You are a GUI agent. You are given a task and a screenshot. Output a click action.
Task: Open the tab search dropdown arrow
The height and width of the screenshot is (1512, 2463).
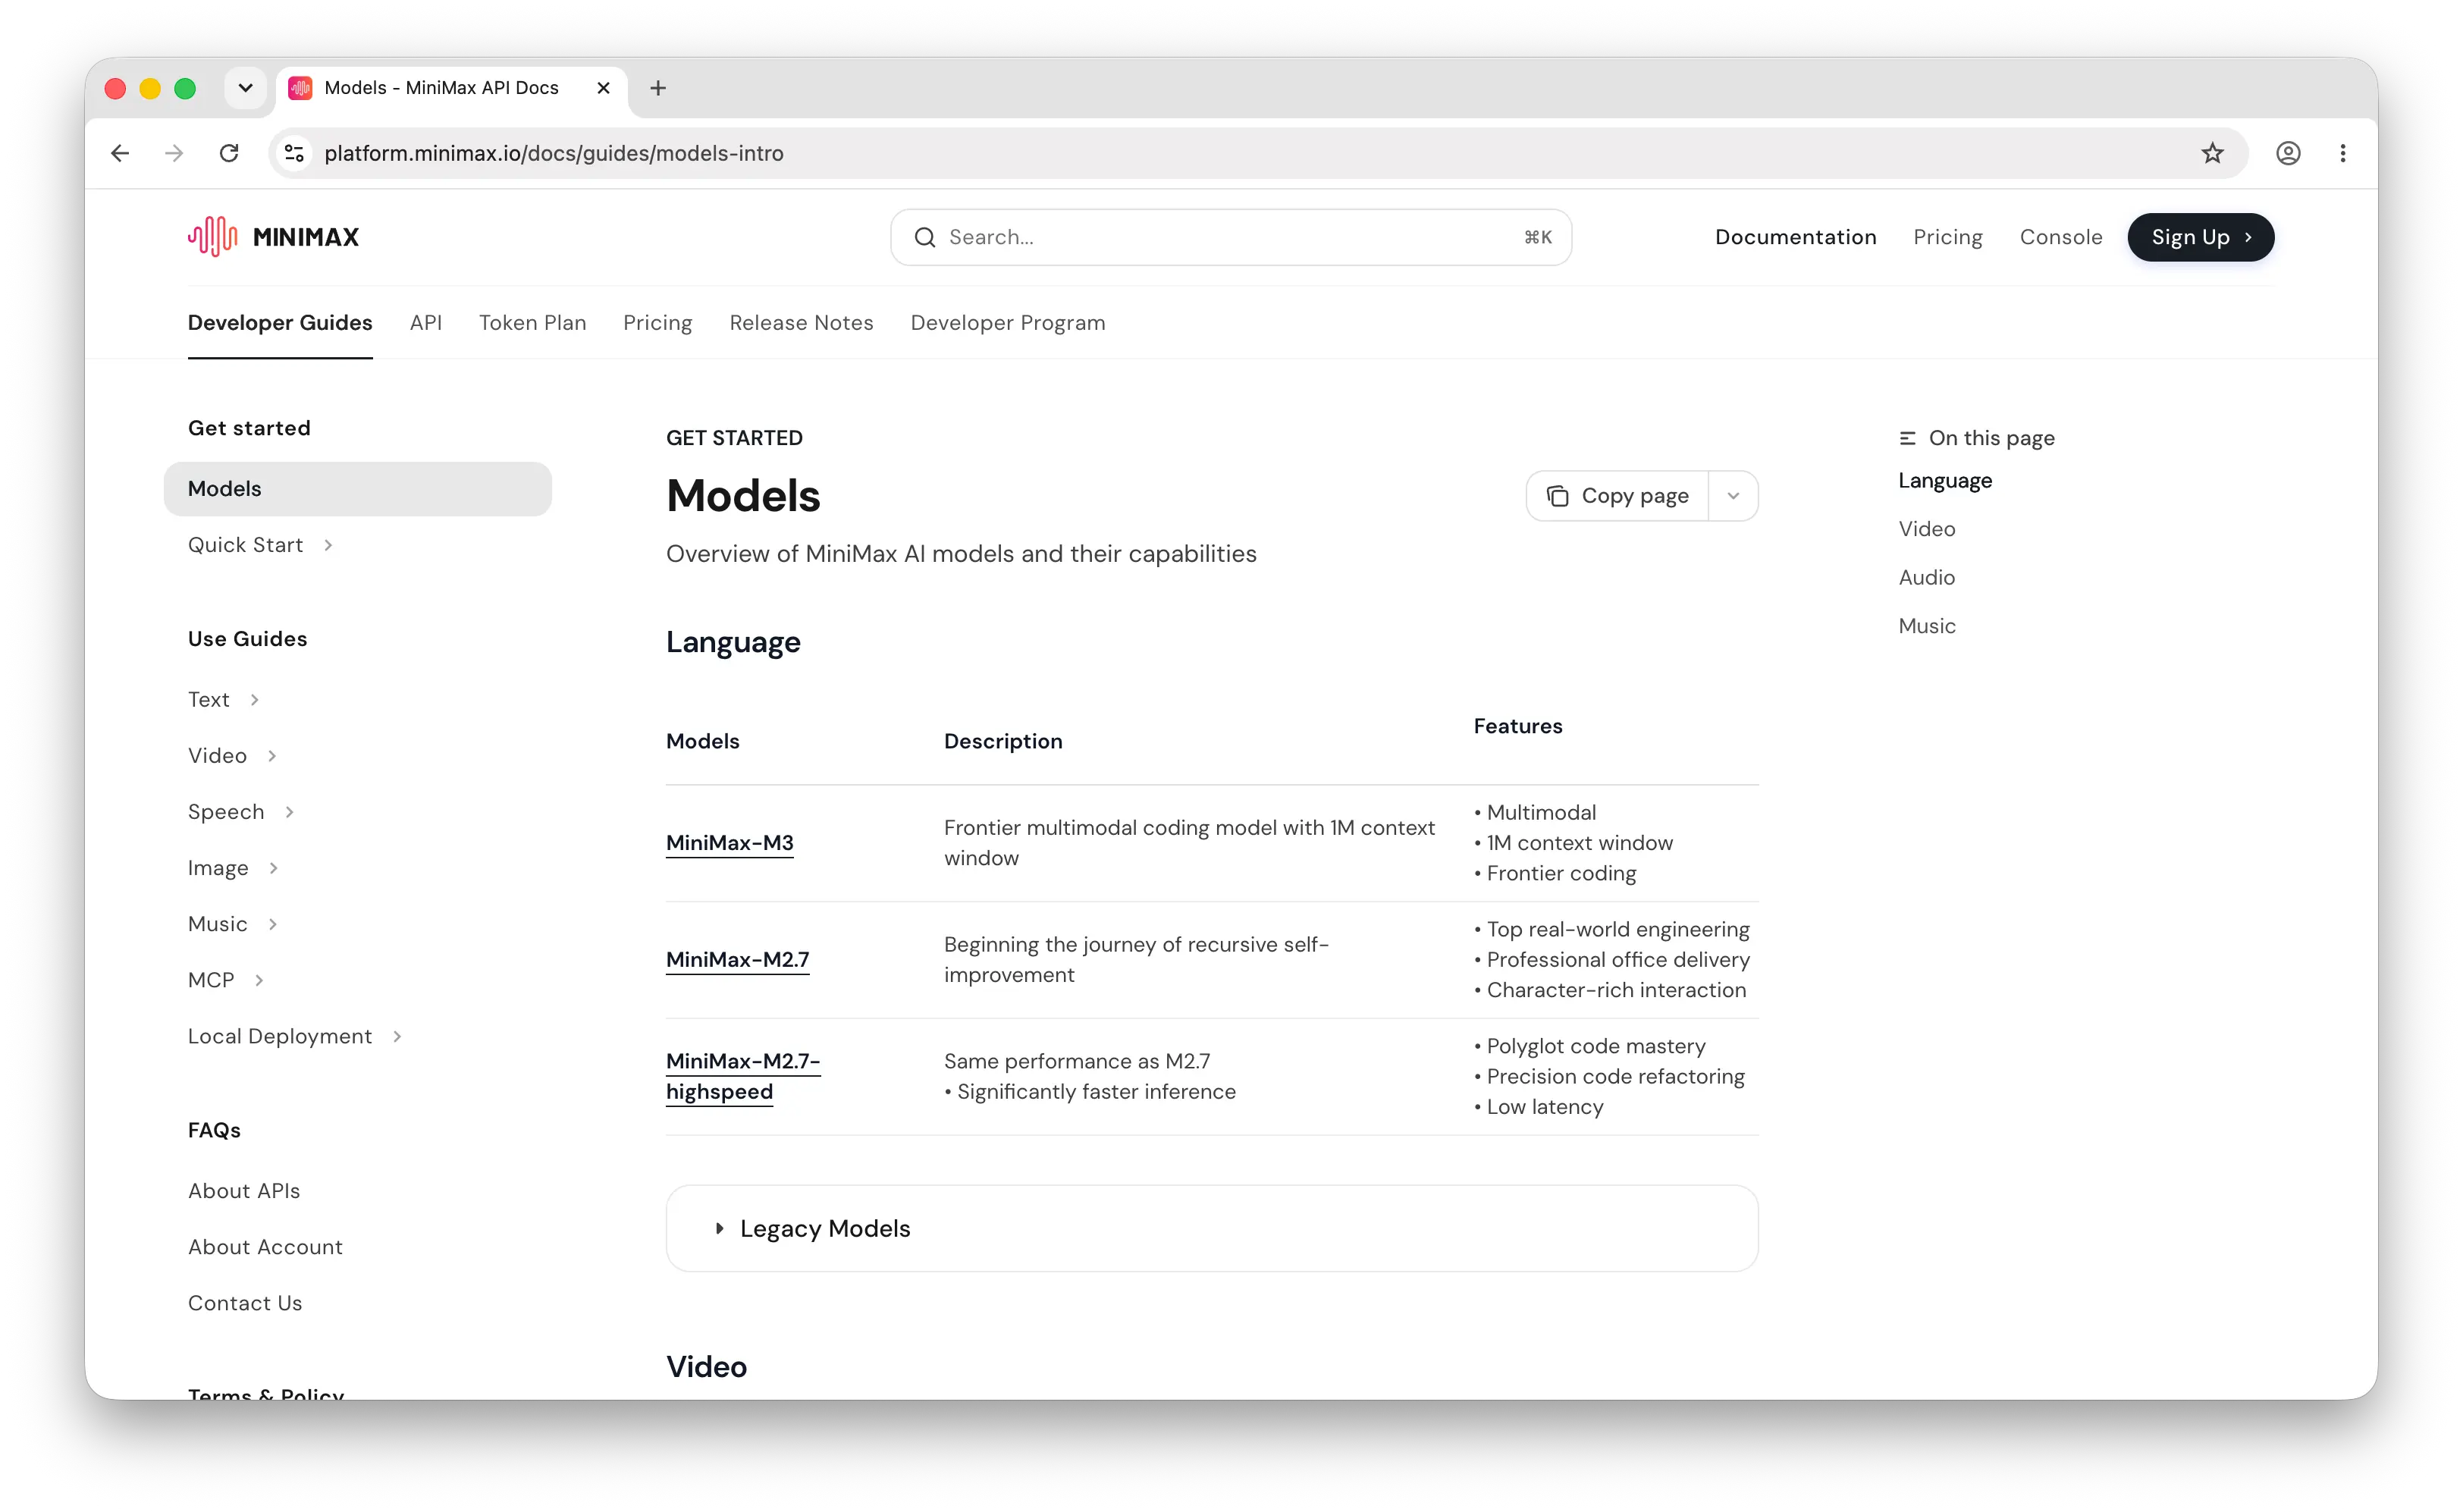pos(245,88)
